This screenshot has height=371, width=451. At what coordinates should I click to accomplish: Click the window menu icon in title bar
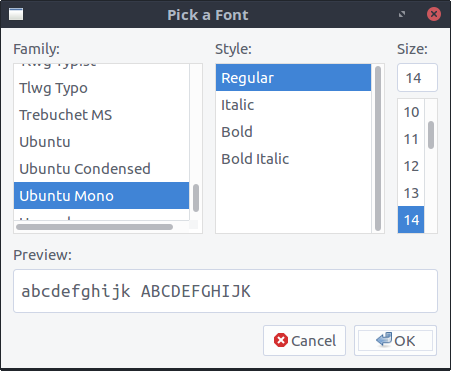(16, 14)
